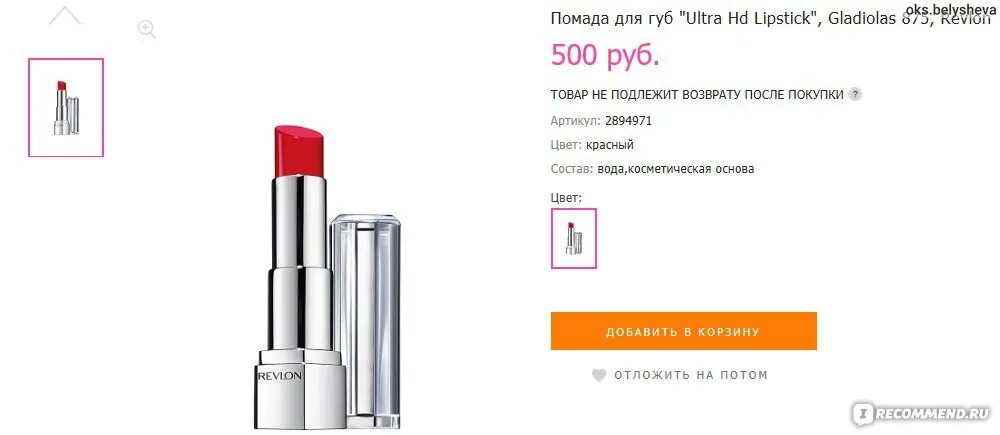Add item with Добавить в корзину button

click(x=684, y=331)
